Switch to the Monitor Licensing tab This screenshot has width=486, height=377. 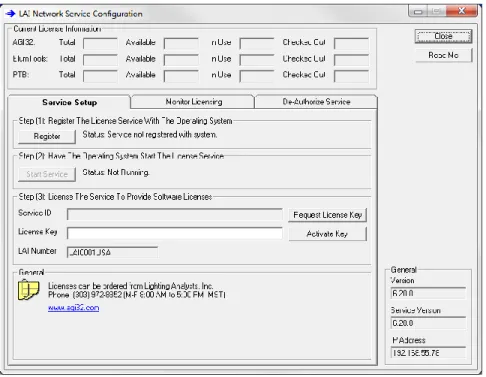pos(193,102)
